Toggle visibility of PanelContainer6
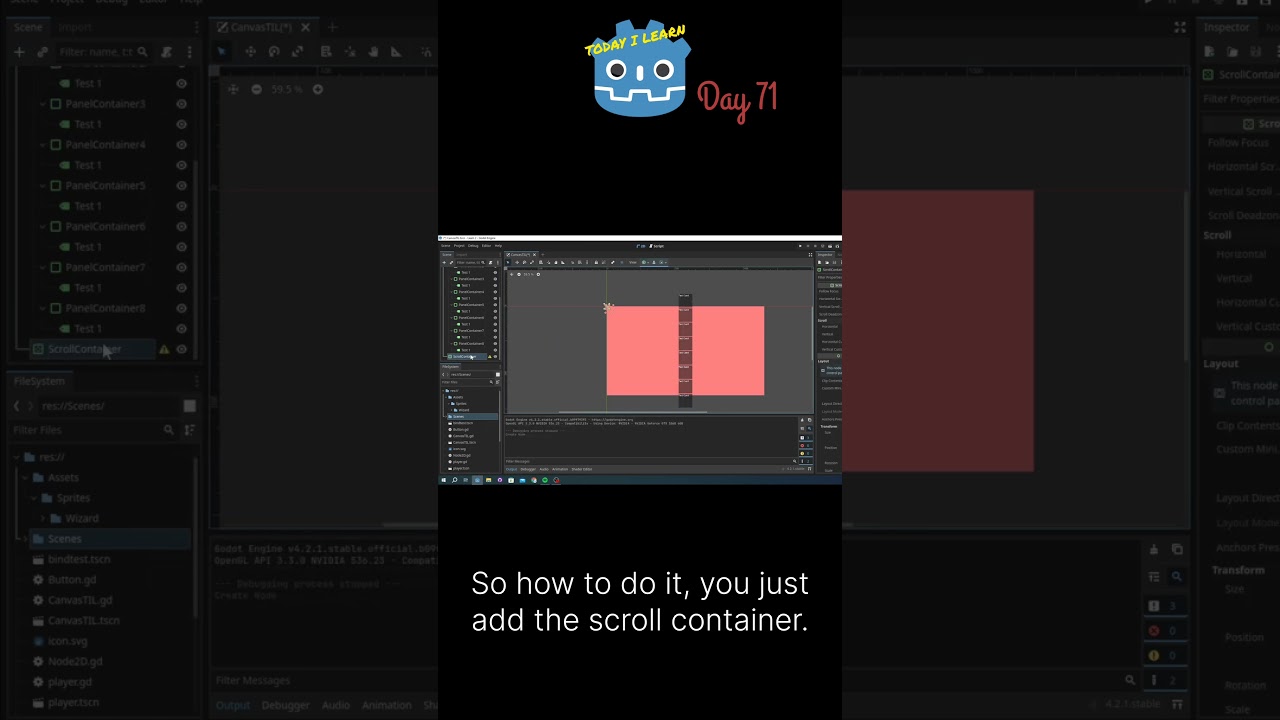 (x=181, y=227)
